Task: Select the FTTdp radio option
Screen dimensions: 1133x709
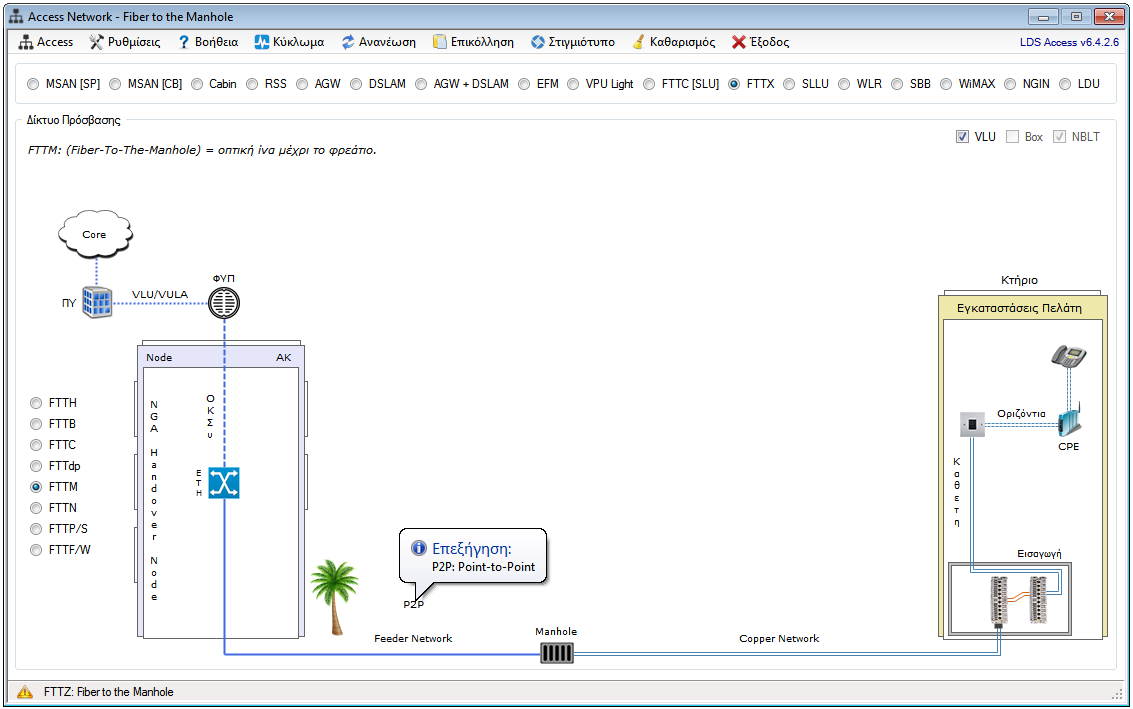Action: point(37,466)
